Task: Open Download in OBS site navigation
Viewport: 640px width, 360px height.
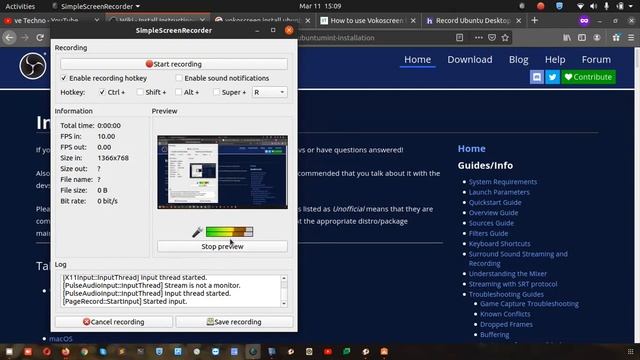Action: pos(470,60)
